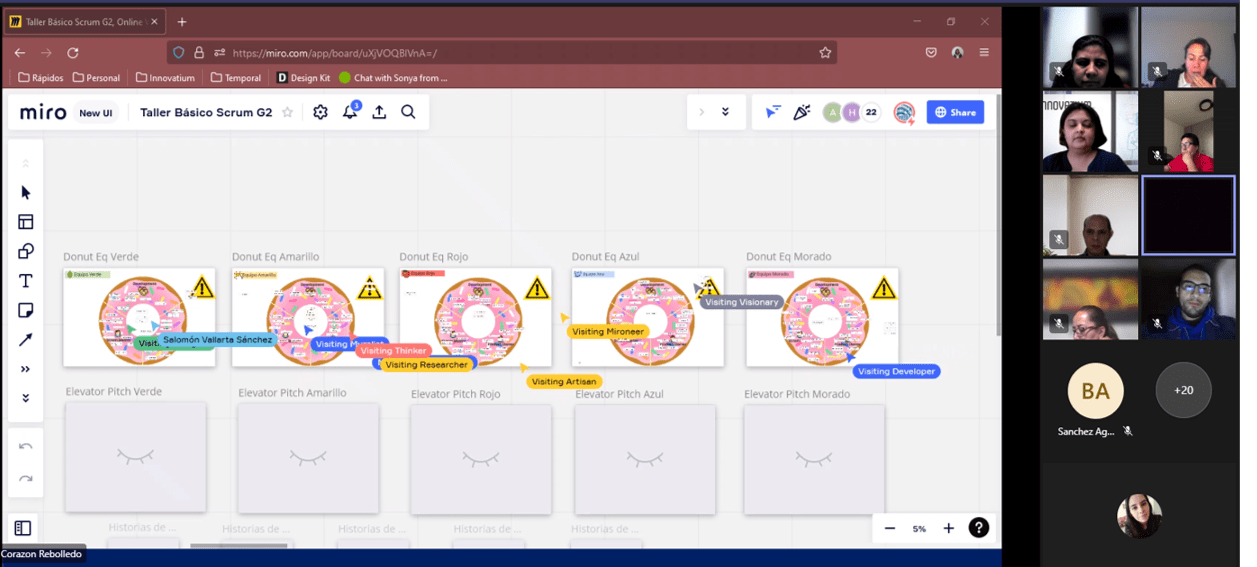
Task: Open the 22 participants list
Action: tap(871, 112)
